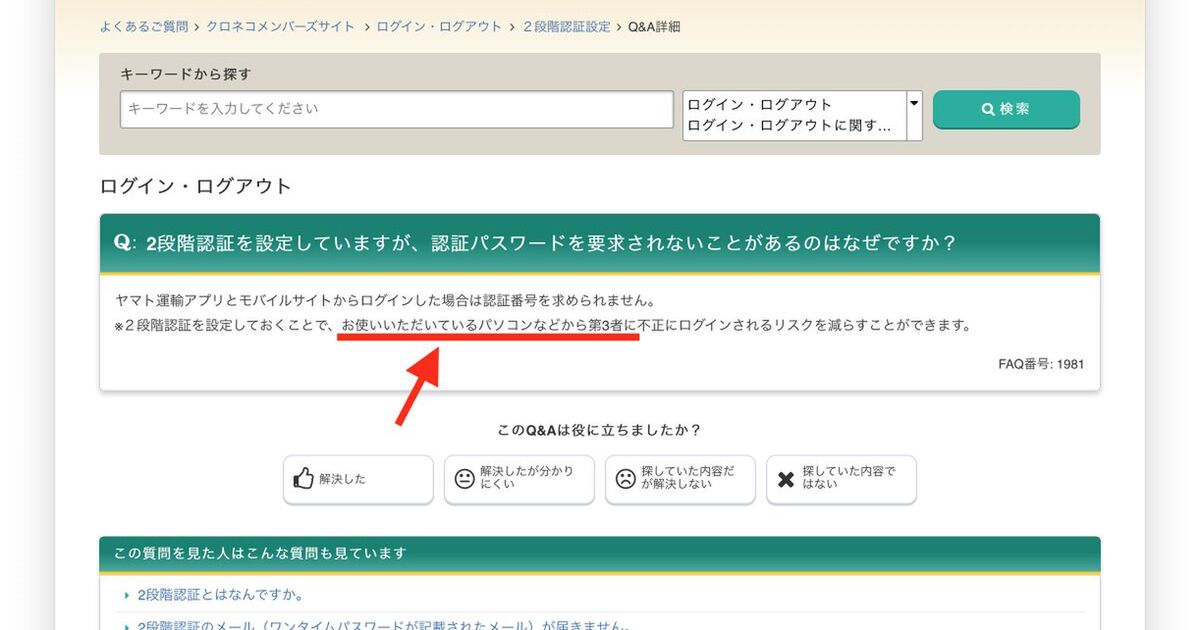Choose ログイン・ログアウトに関す… in the category list
Viewport: 1200px width, 630px height.
coord(788,126)
